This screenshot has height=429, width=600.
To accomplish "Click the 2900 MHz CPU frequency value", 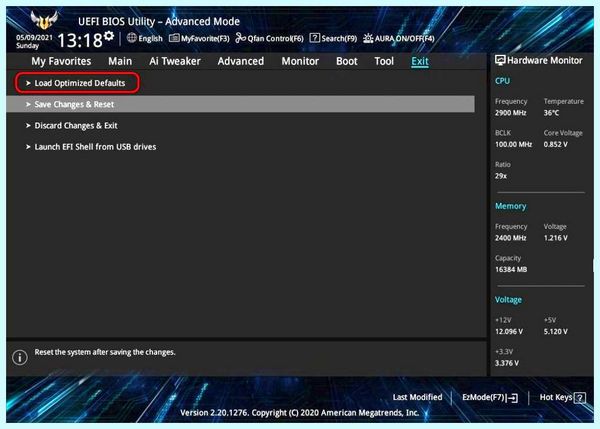I will coord(510,113).
